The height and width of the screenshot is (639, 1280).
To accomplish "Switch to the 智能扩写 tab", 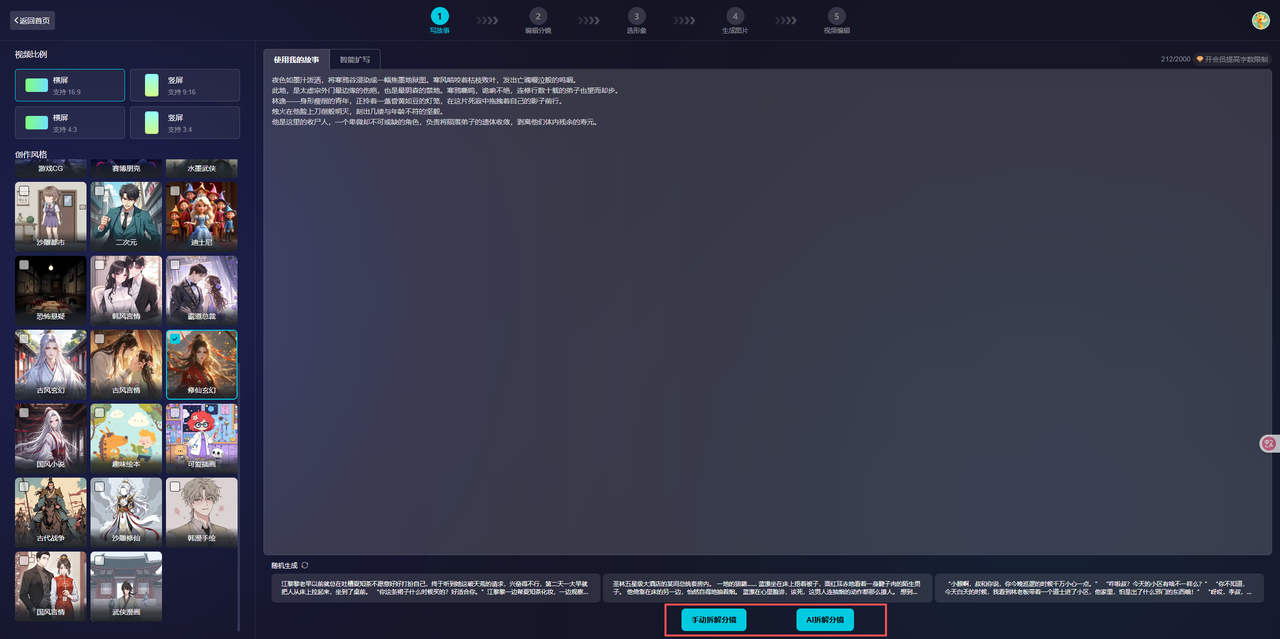I will [354, 60].
